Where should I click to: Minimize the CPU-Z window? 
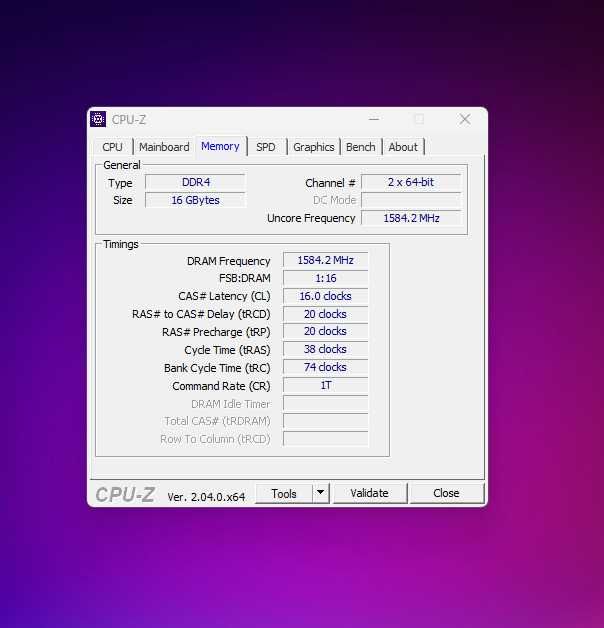[x=374, y=119]
